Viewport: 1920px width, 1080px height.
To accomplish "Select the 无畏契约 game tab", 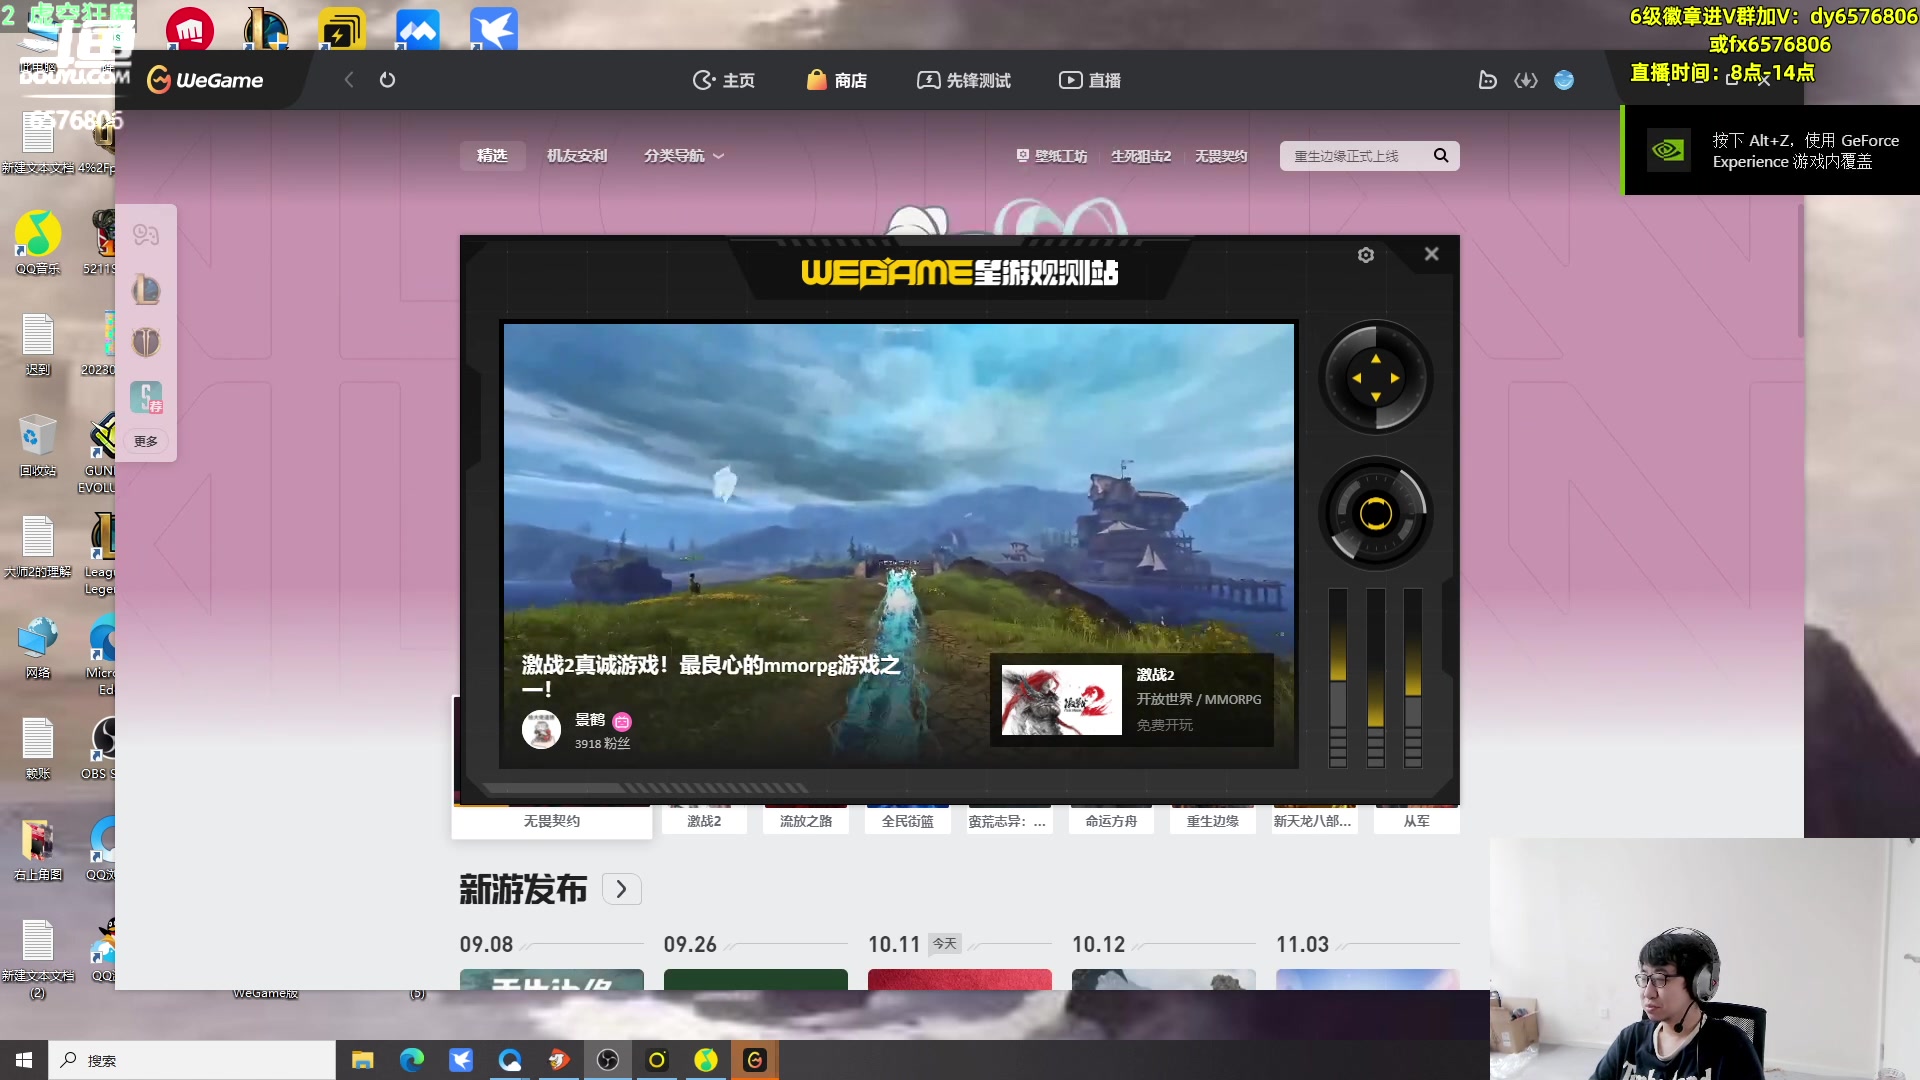I will pyautogui.click(x=552, y=821).
